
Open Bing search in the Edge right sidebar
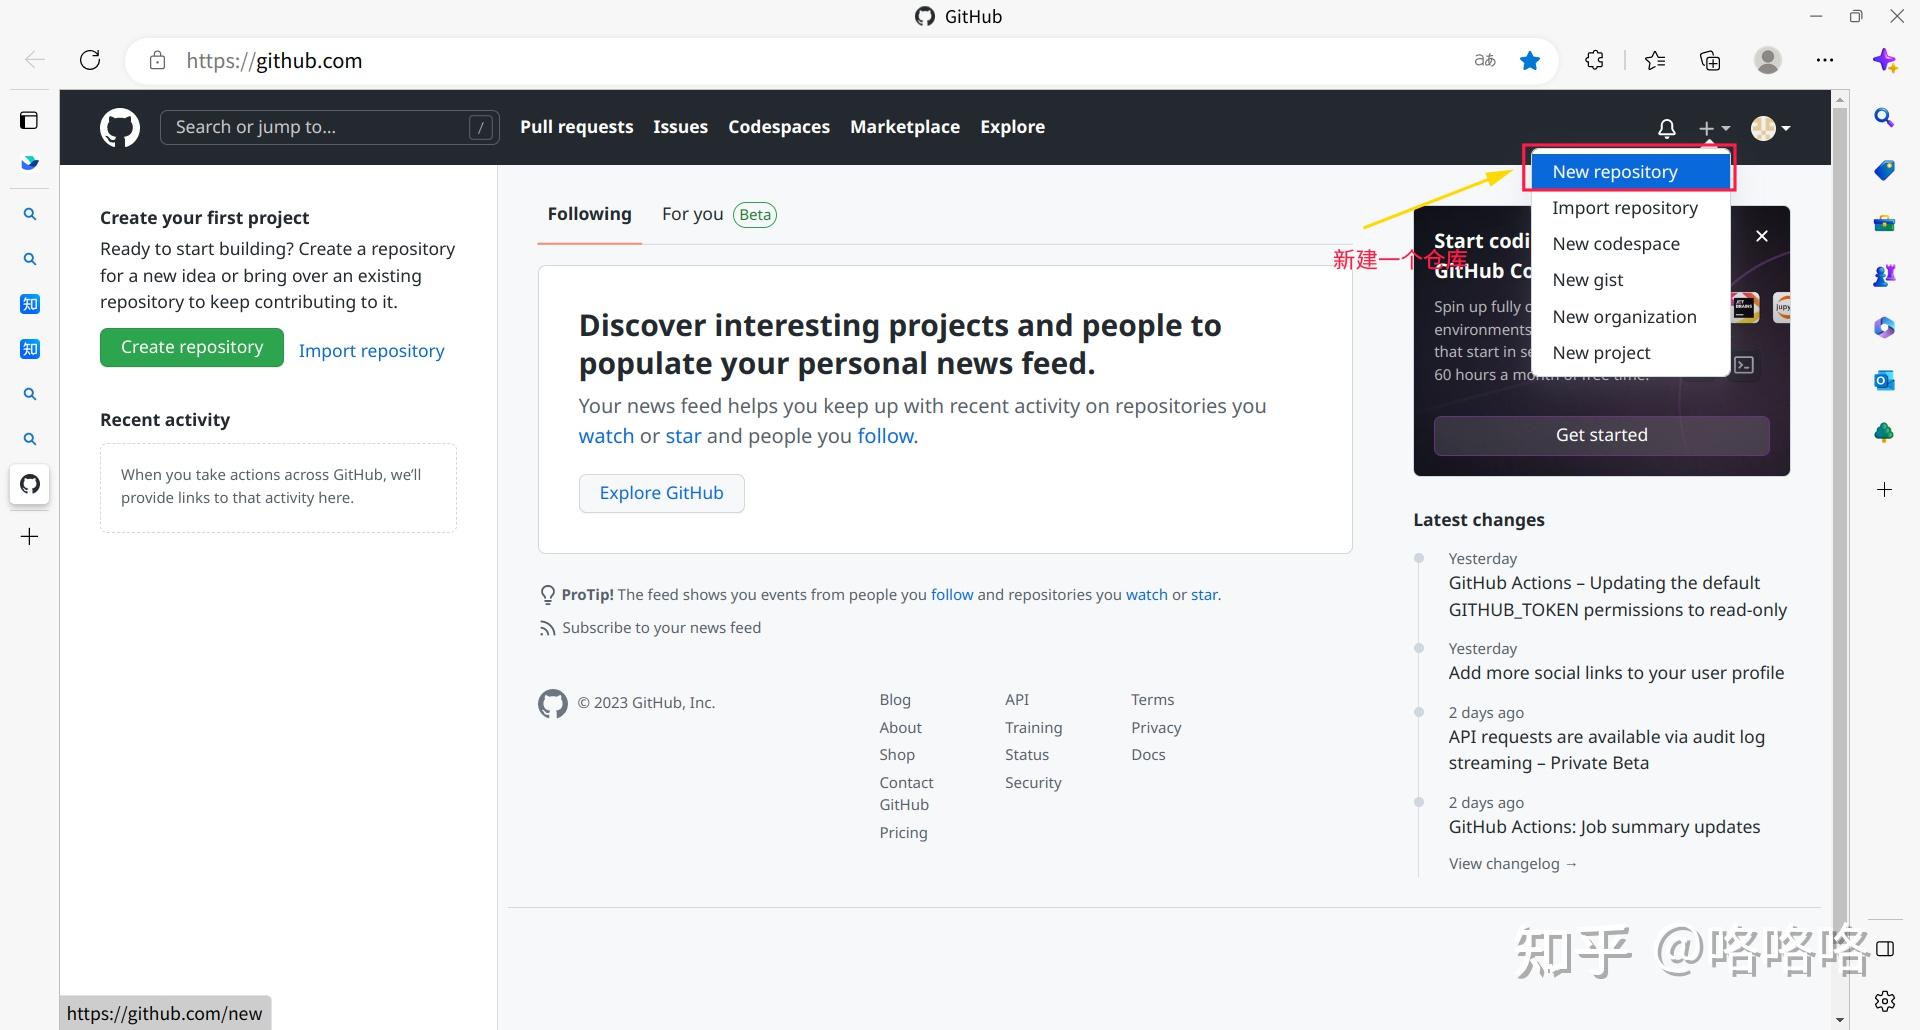tap(1885, 117)
